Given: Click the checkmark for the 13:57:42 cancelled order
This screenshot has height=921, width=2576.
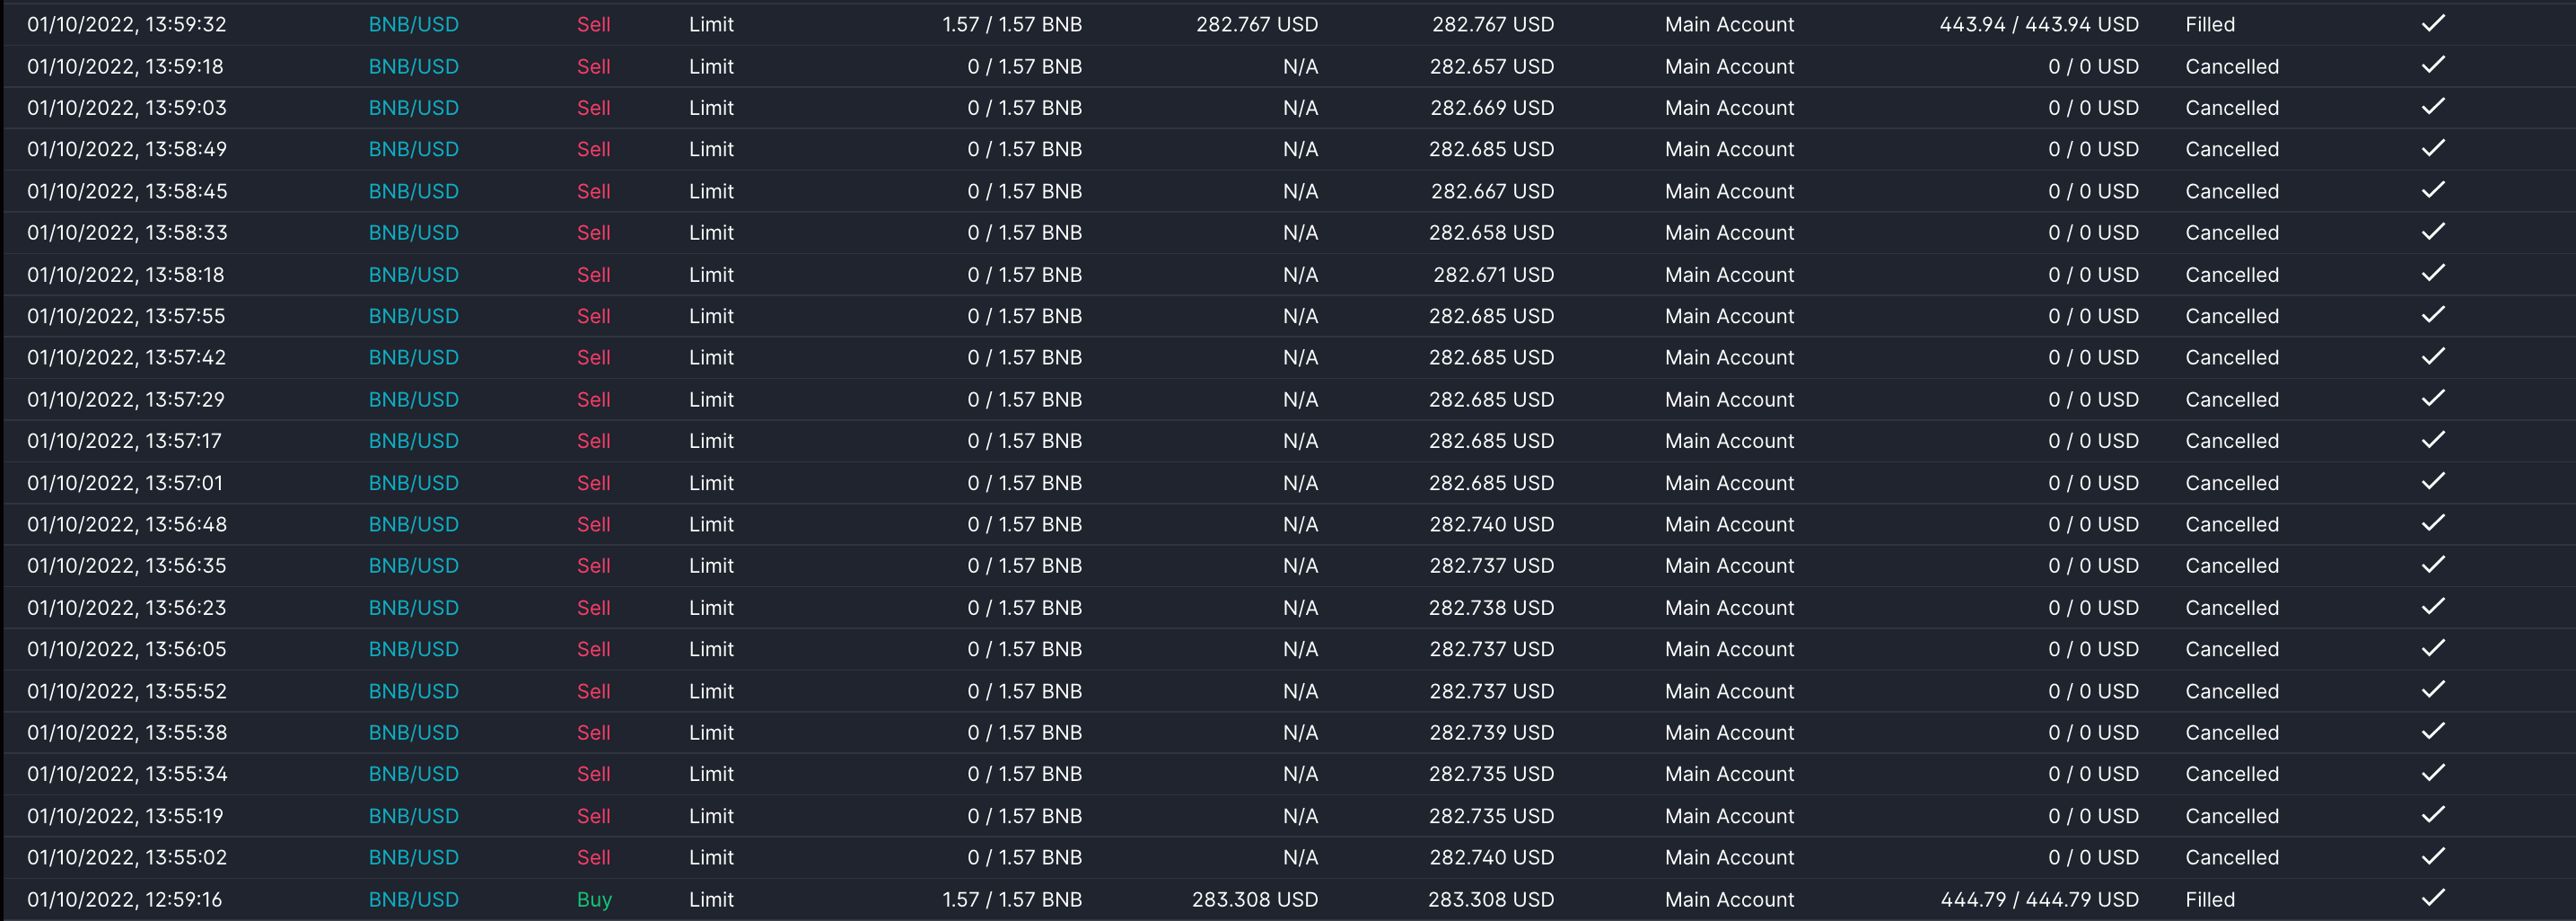Looking at the screenshot, I should pyautogui.click(x=2434, y=356).
